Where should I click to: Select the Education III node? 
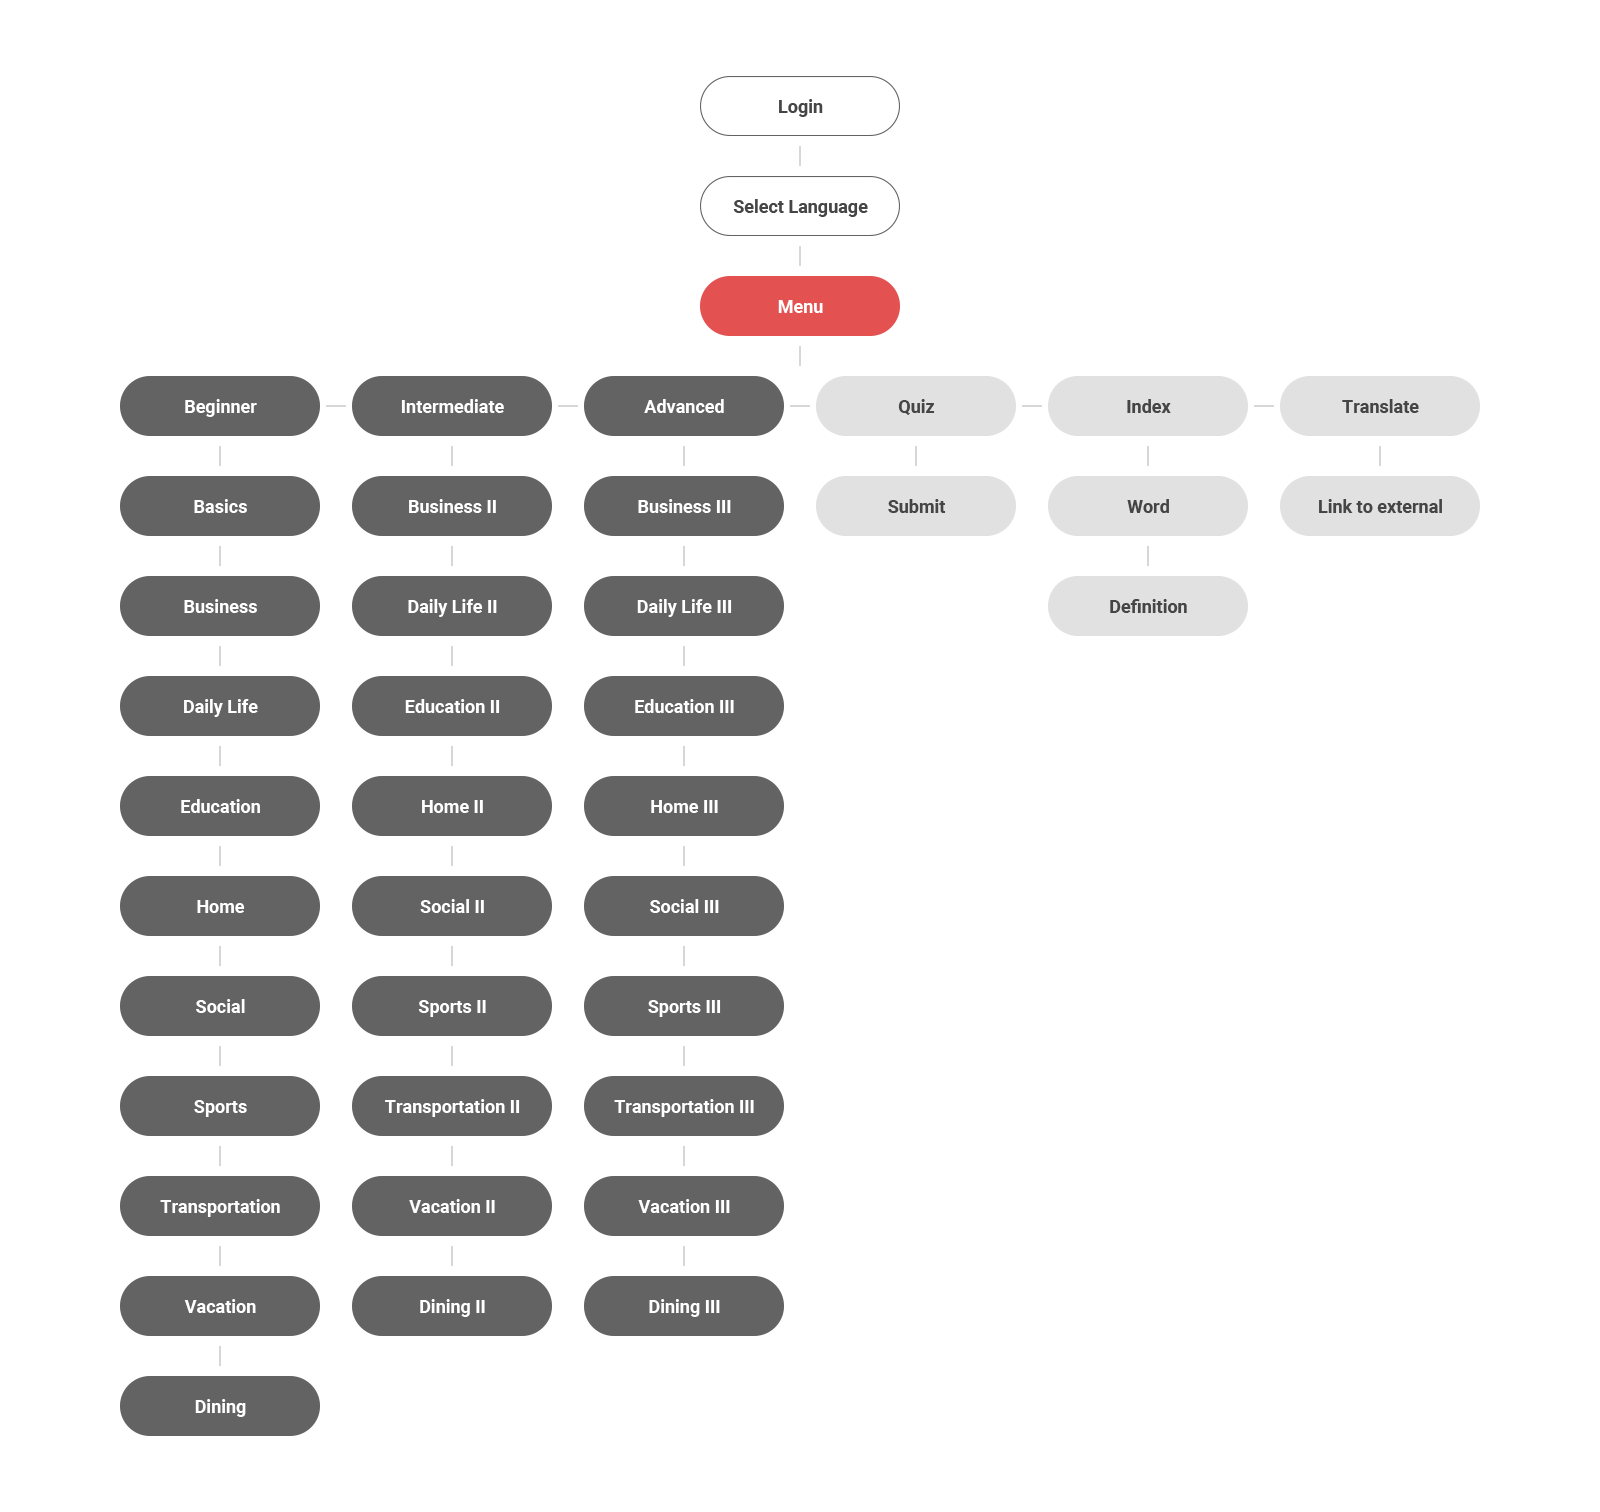pos(684,706)
